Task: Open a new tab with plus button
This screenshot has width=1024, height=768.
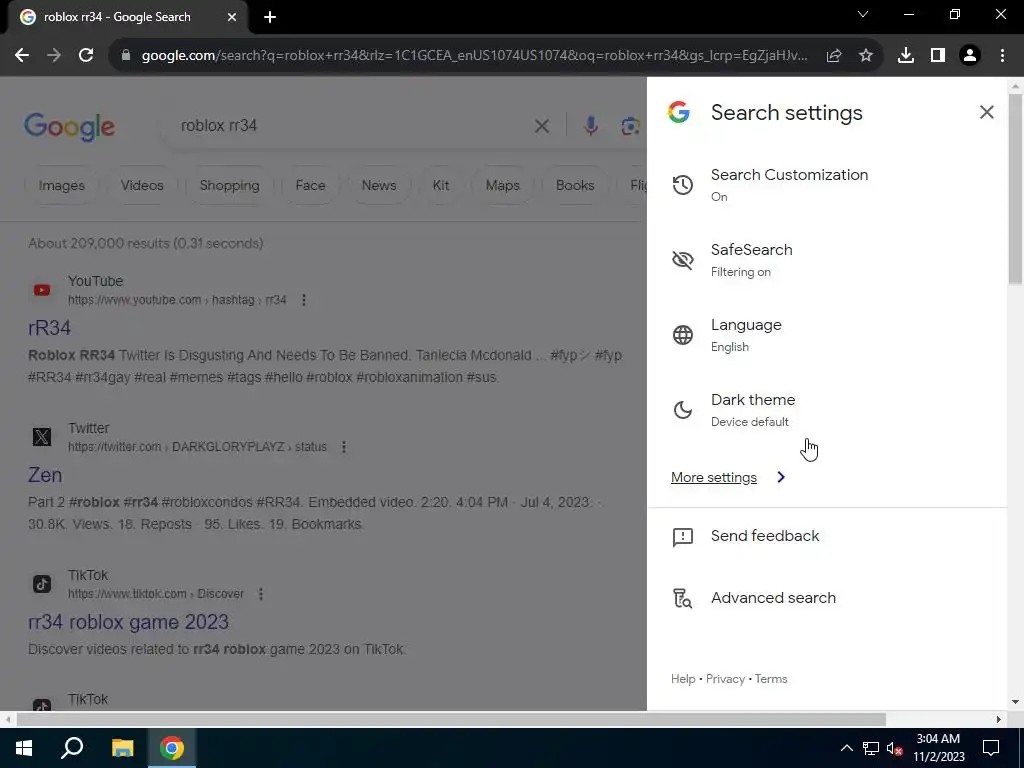Action: coord(270,18)
